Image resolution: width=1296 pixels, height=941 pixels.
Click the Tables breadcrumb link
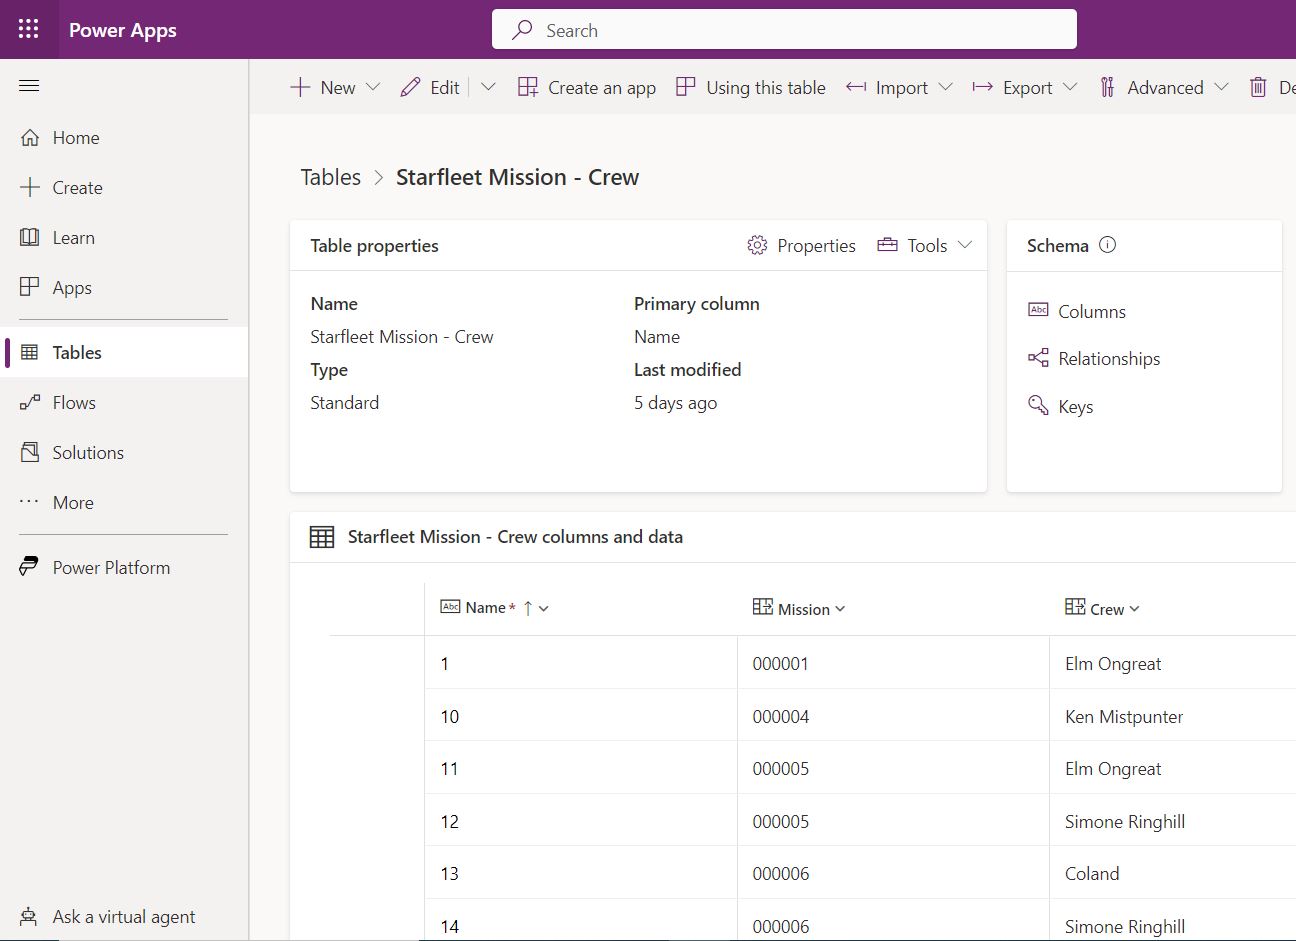pos(330,177)
